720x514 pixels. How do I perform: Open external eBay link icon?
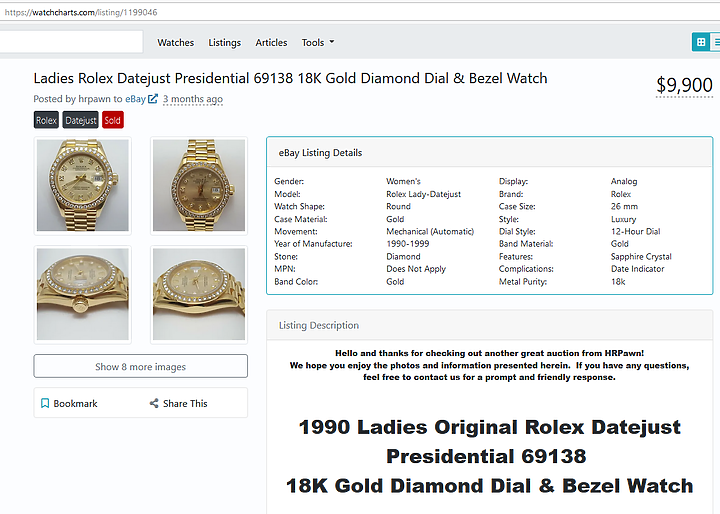click(153, 99)
